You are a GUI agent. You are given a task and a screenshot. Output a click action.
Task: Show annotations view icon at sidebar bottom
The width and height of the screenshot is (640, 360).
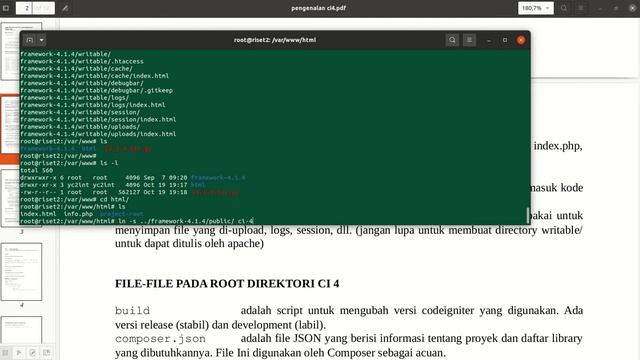click(x=33, y=353)
